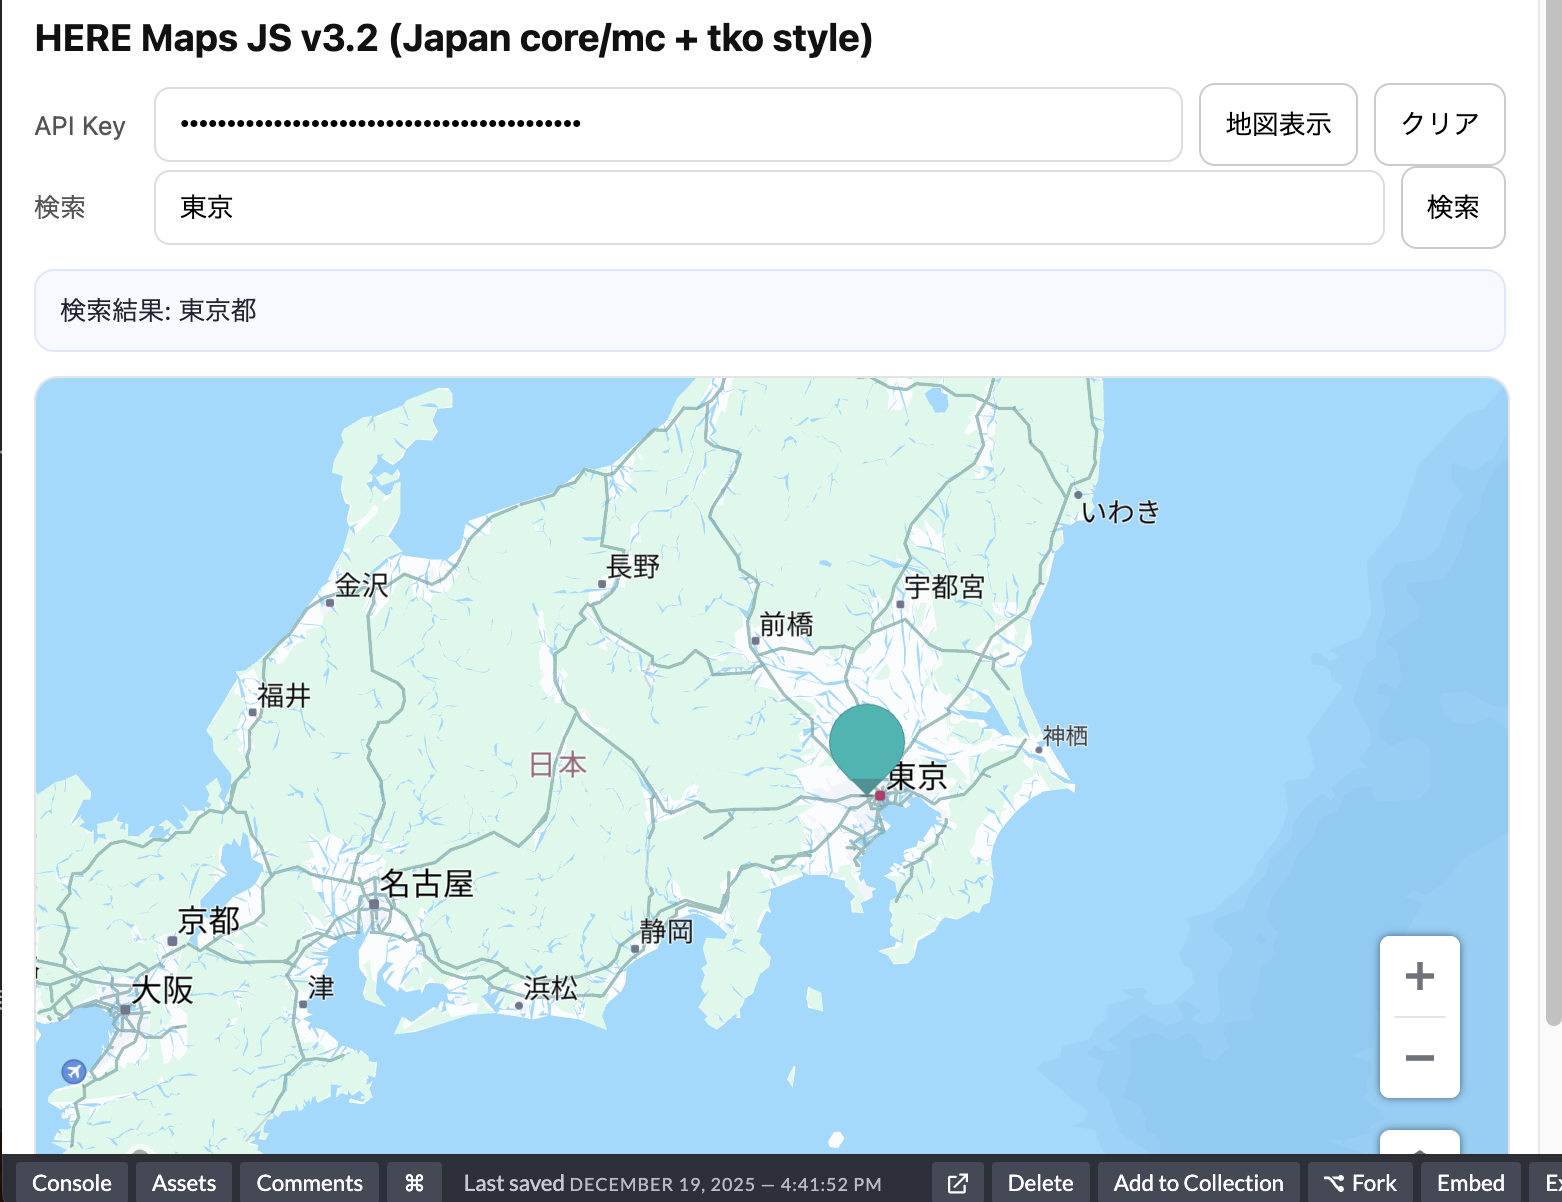Click the 東京 search input field
The width and height of the screenshot is (1562, 1202).
pyautogui.click(x=770, y=207)
